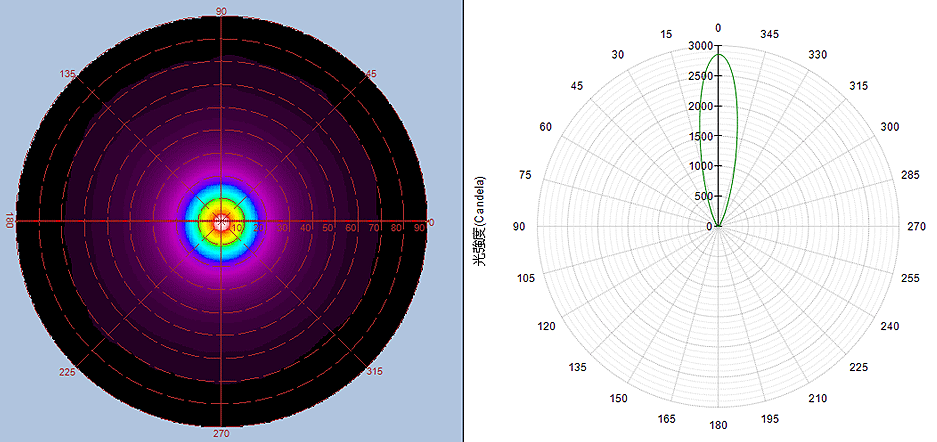Click the 1500 tick label on the candela axis
The image size is (937, 442).
pos(701,136)
